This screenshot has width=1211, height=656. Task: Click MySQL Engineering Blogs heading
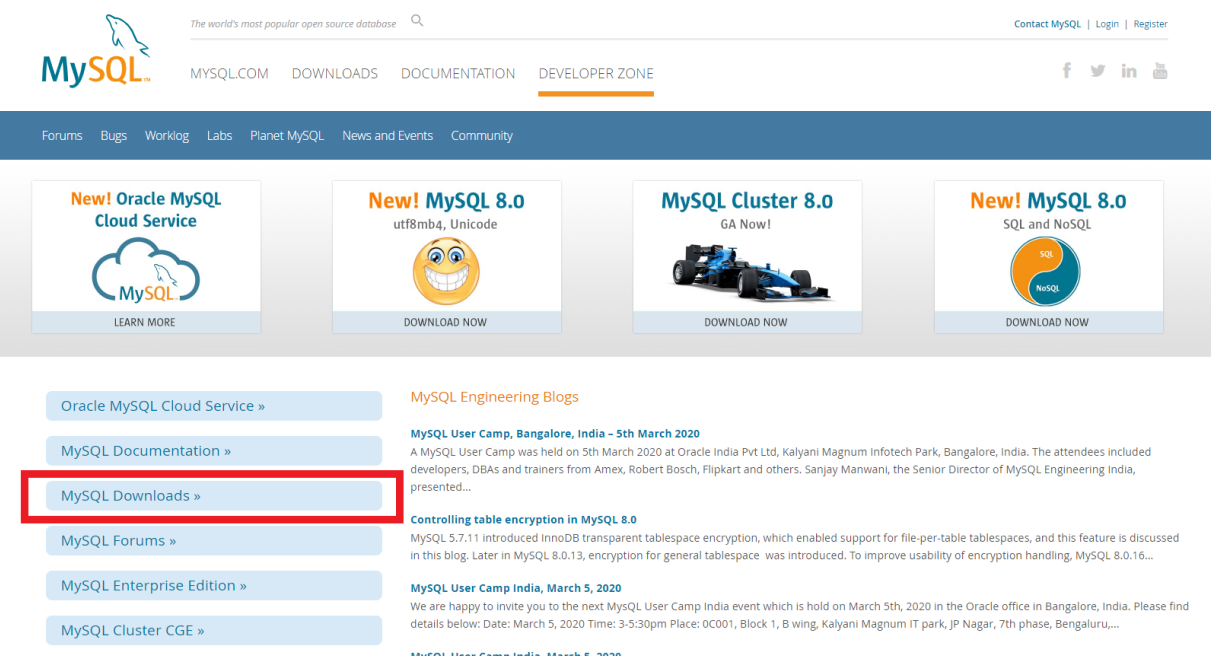tap(494, 397)
